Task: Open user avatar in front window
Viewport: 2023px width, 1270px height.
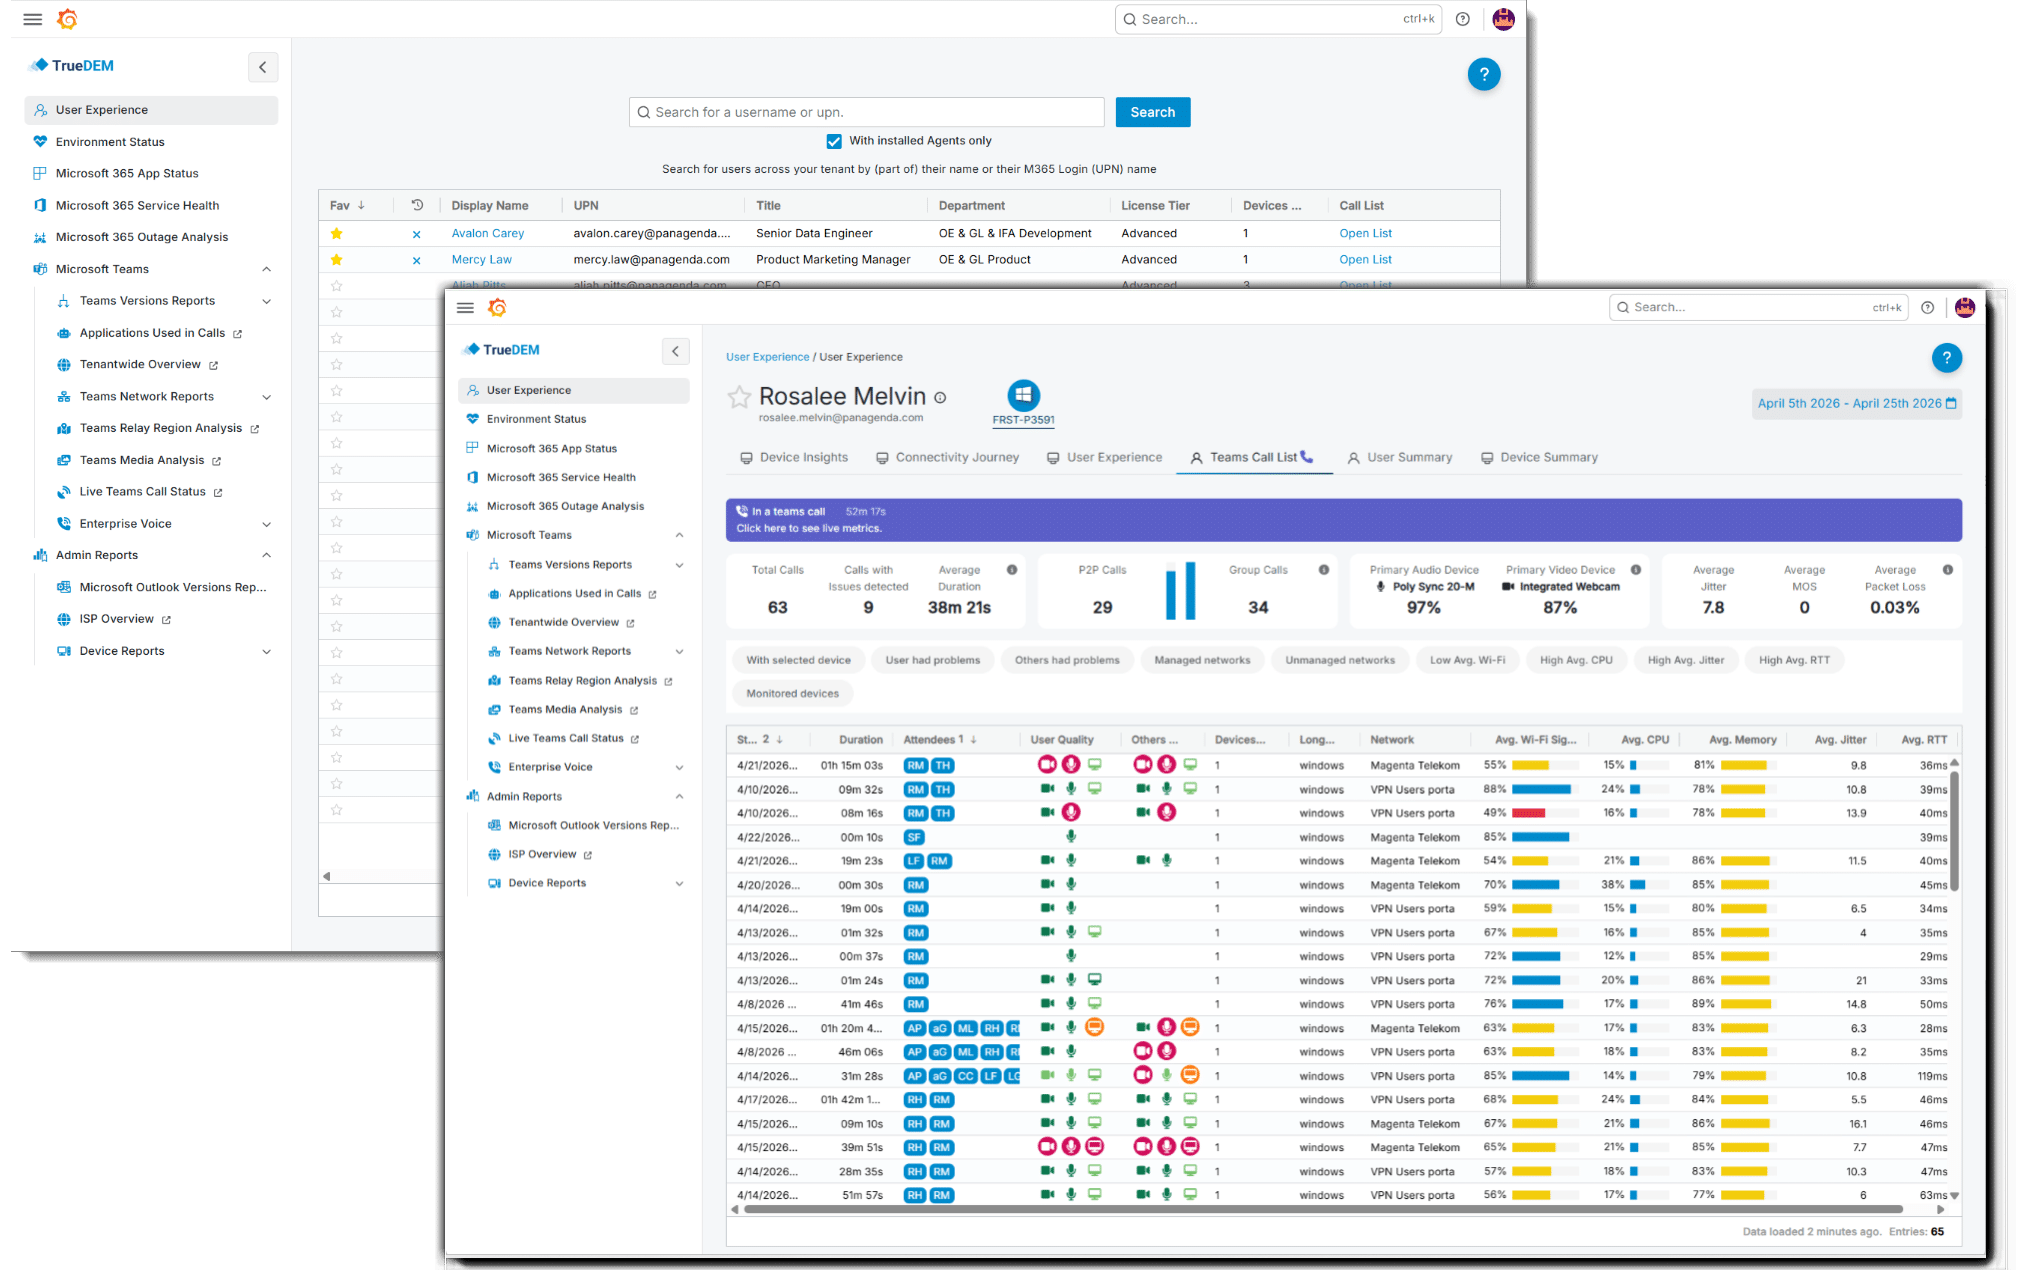Action: (1965, 308)
